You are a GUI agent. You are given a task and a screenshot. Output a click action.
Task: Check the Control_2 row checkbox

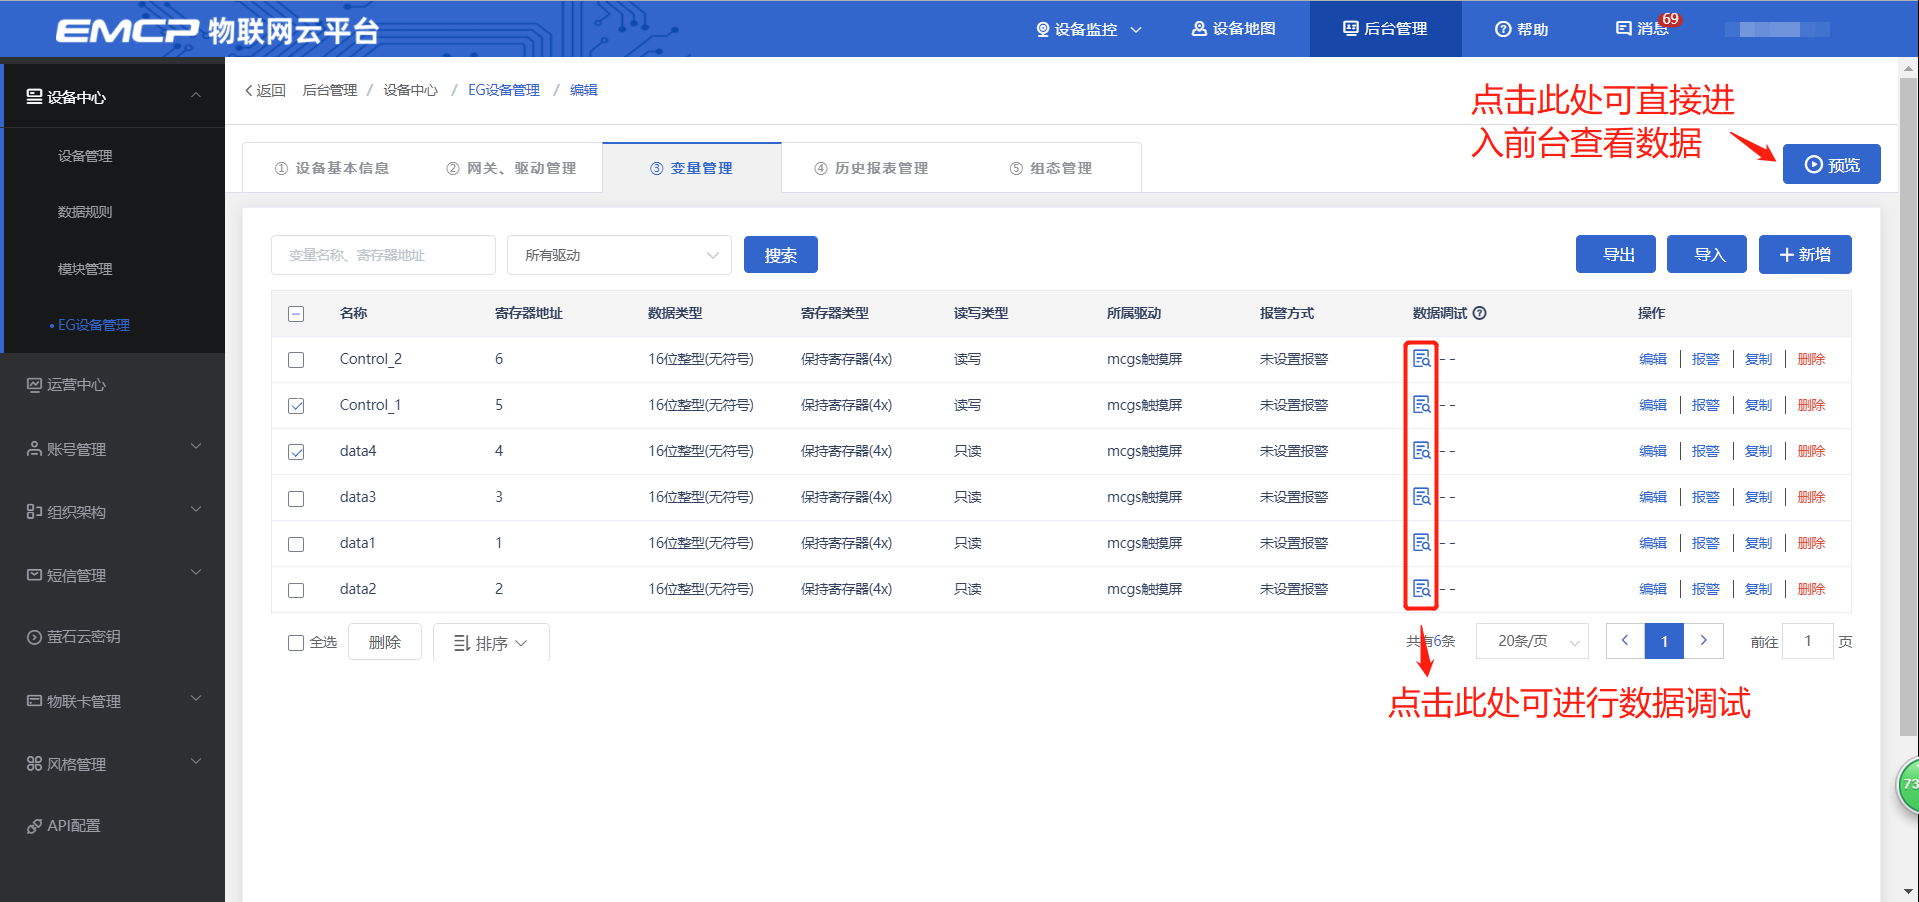(x=296, y=360)
